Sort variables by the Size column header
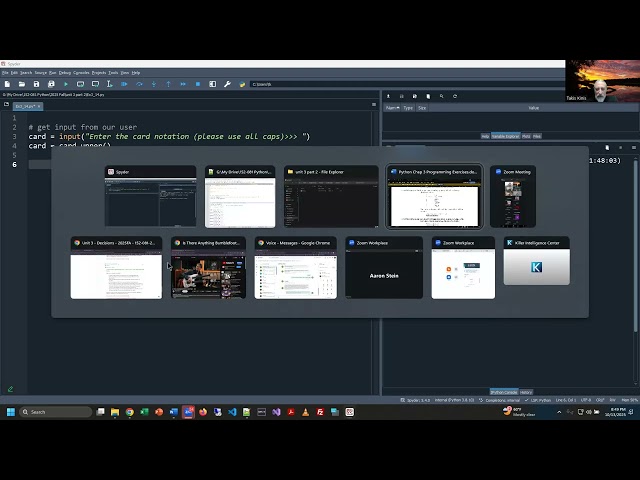The image size is (640, 480). tap(422, 108)
